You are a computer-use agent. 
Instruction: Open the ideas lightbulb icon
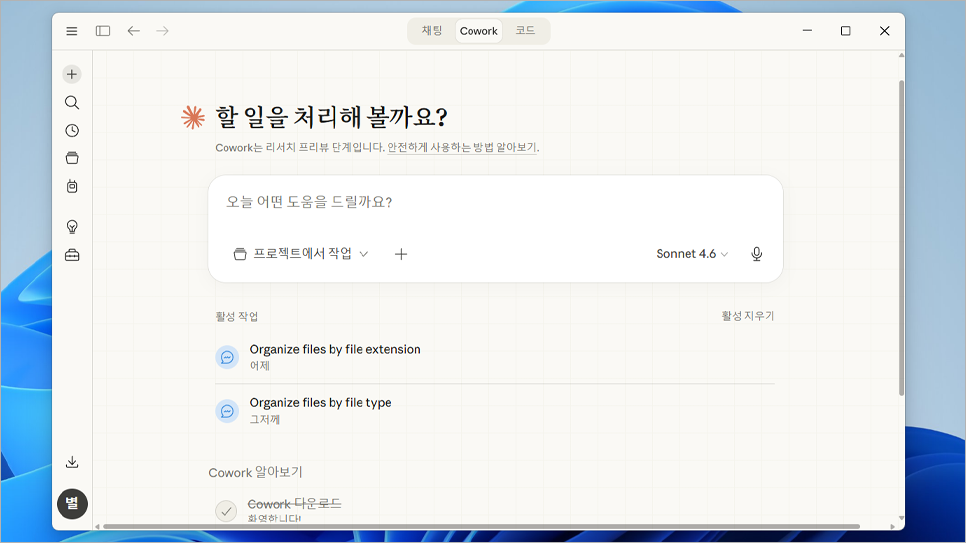pyautogui.click(x=72, y=227)
